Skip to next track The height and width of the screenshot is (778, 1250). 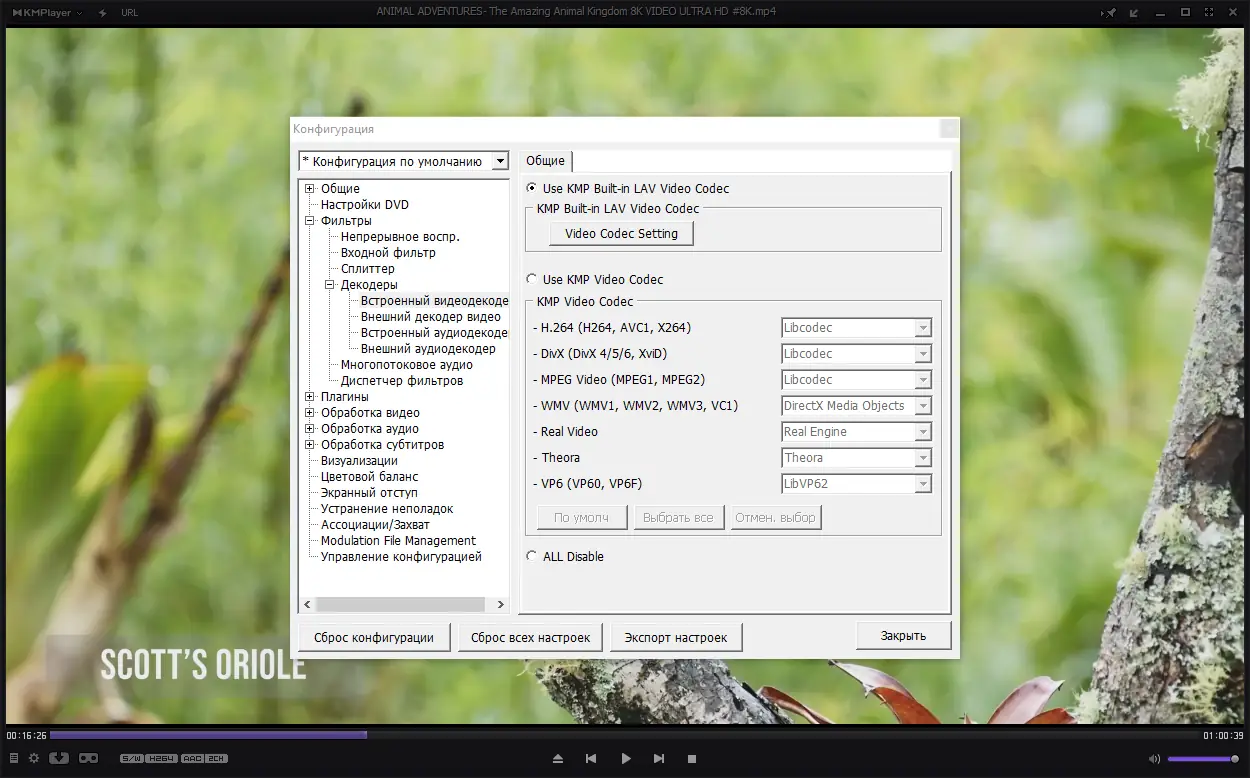(x=659, y=759)
